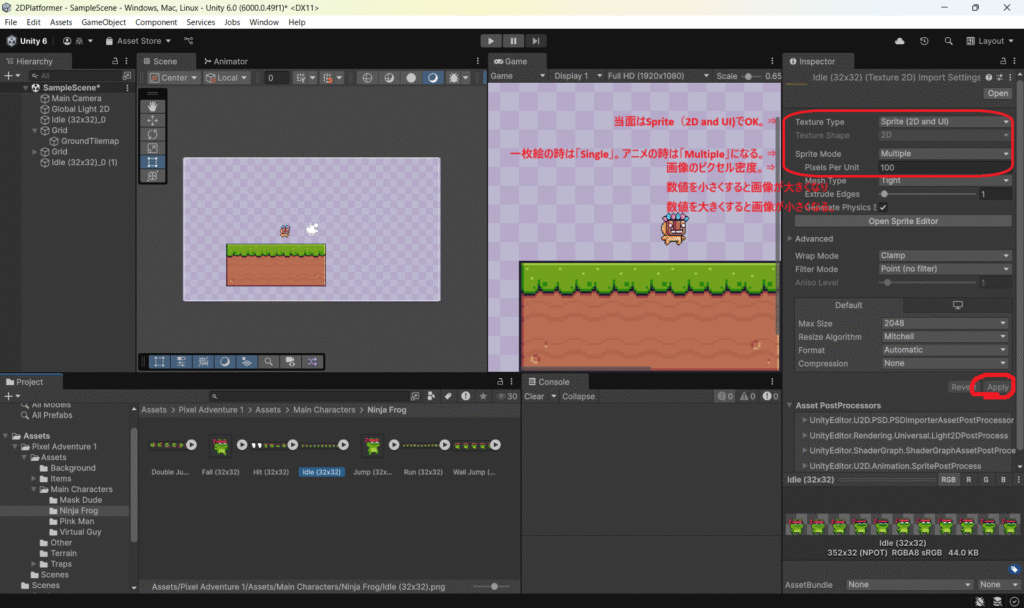Image resolution: width=1024 pixels, height=608 pixels.
Task: Open the GameObject menu
Action: coord(103,22)
